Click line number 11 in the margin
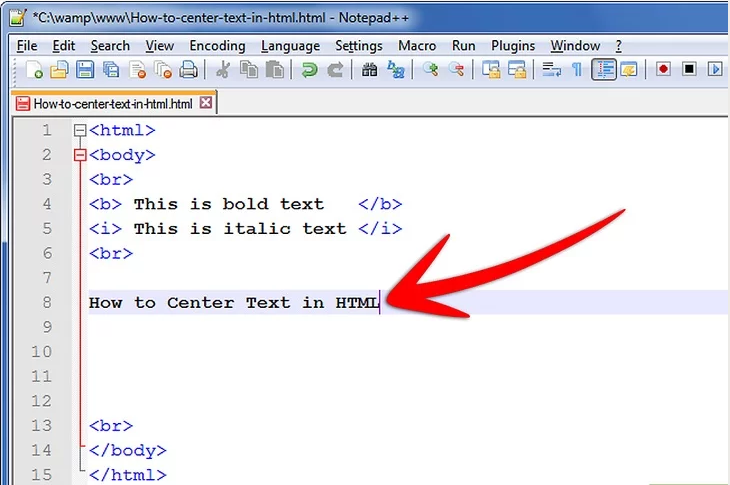This screenshot has width=730, height=485. pos(41,377)
